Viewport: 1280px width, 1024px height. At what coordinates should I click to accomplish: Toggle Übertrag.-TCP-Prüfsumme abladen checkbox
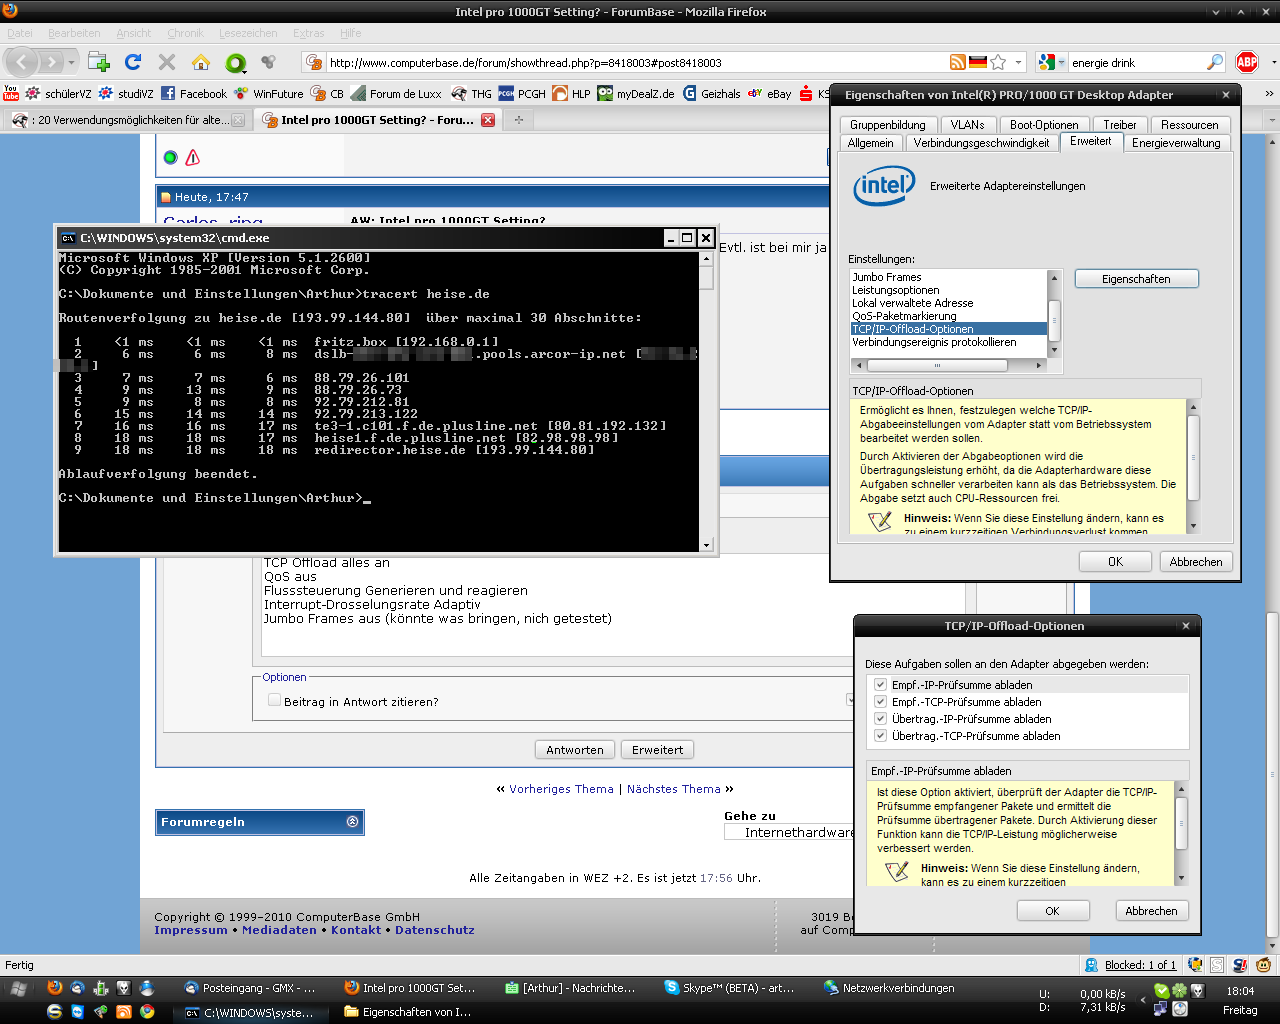(880, 736)
